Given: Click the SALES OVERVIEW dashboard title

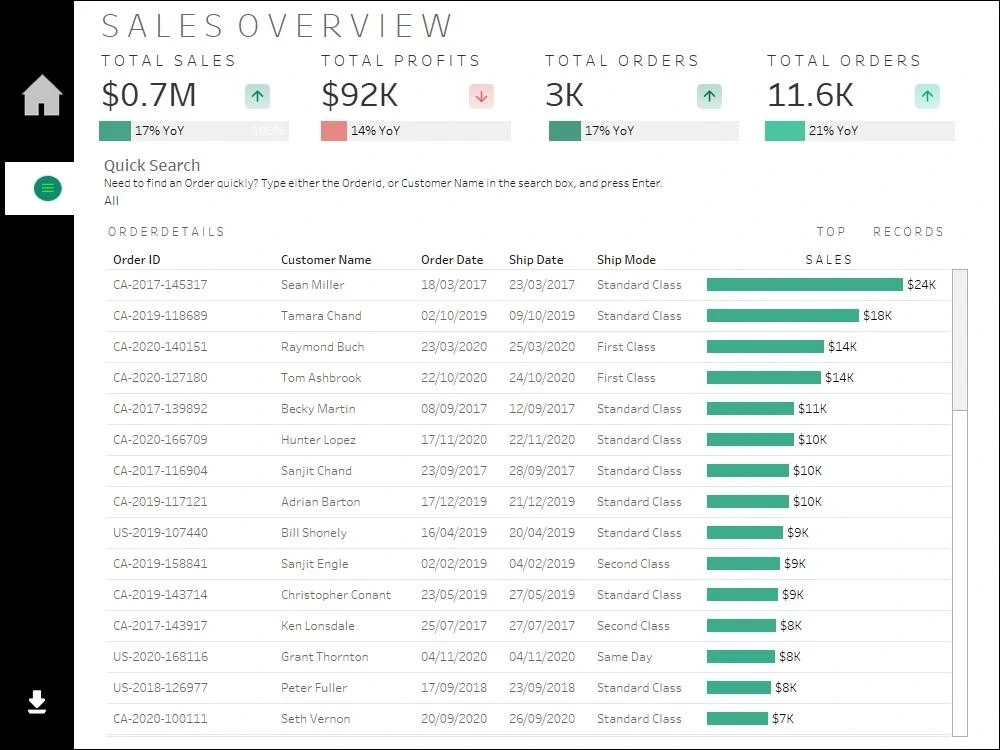Looking at the screenshot, I should point(277,26).
